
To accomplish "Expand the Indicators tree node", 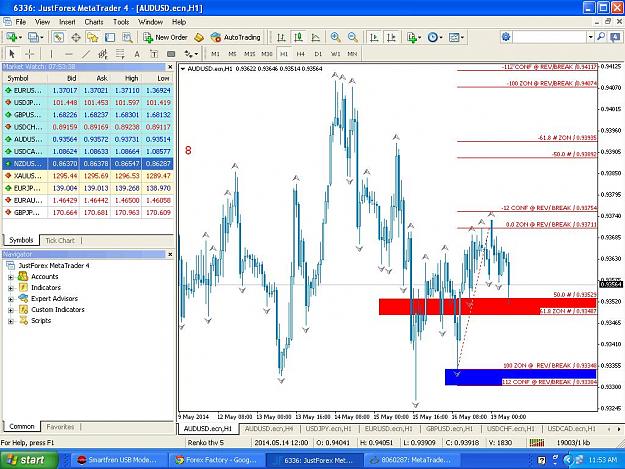I will (x=11, y=288).
